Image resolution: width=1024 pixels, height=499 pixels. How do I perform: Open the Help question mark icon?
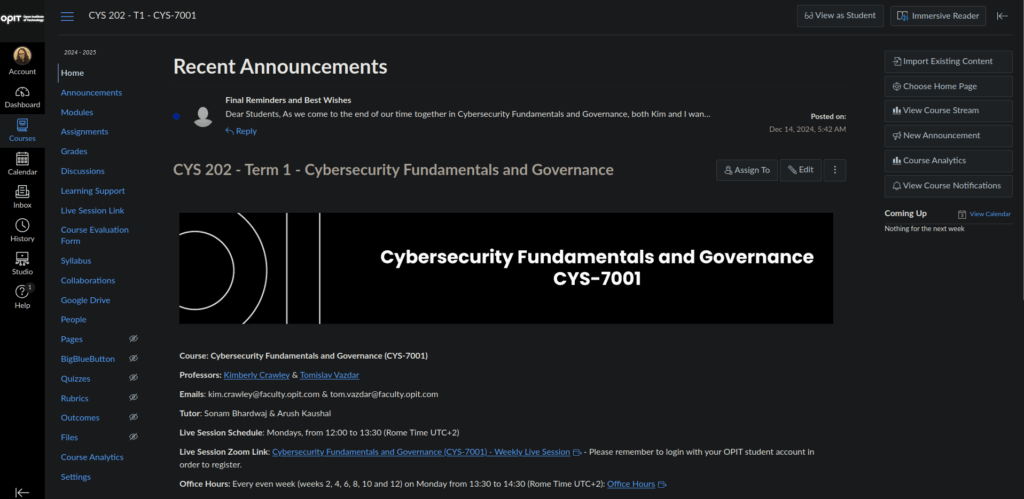(22, 297)
